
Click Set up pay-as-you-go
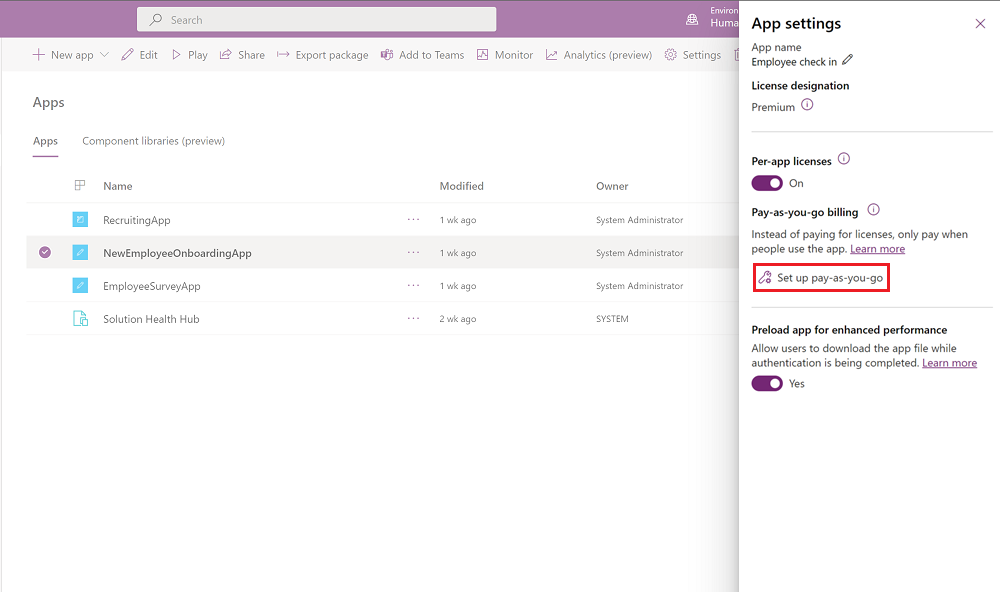[x=821, y=277]
